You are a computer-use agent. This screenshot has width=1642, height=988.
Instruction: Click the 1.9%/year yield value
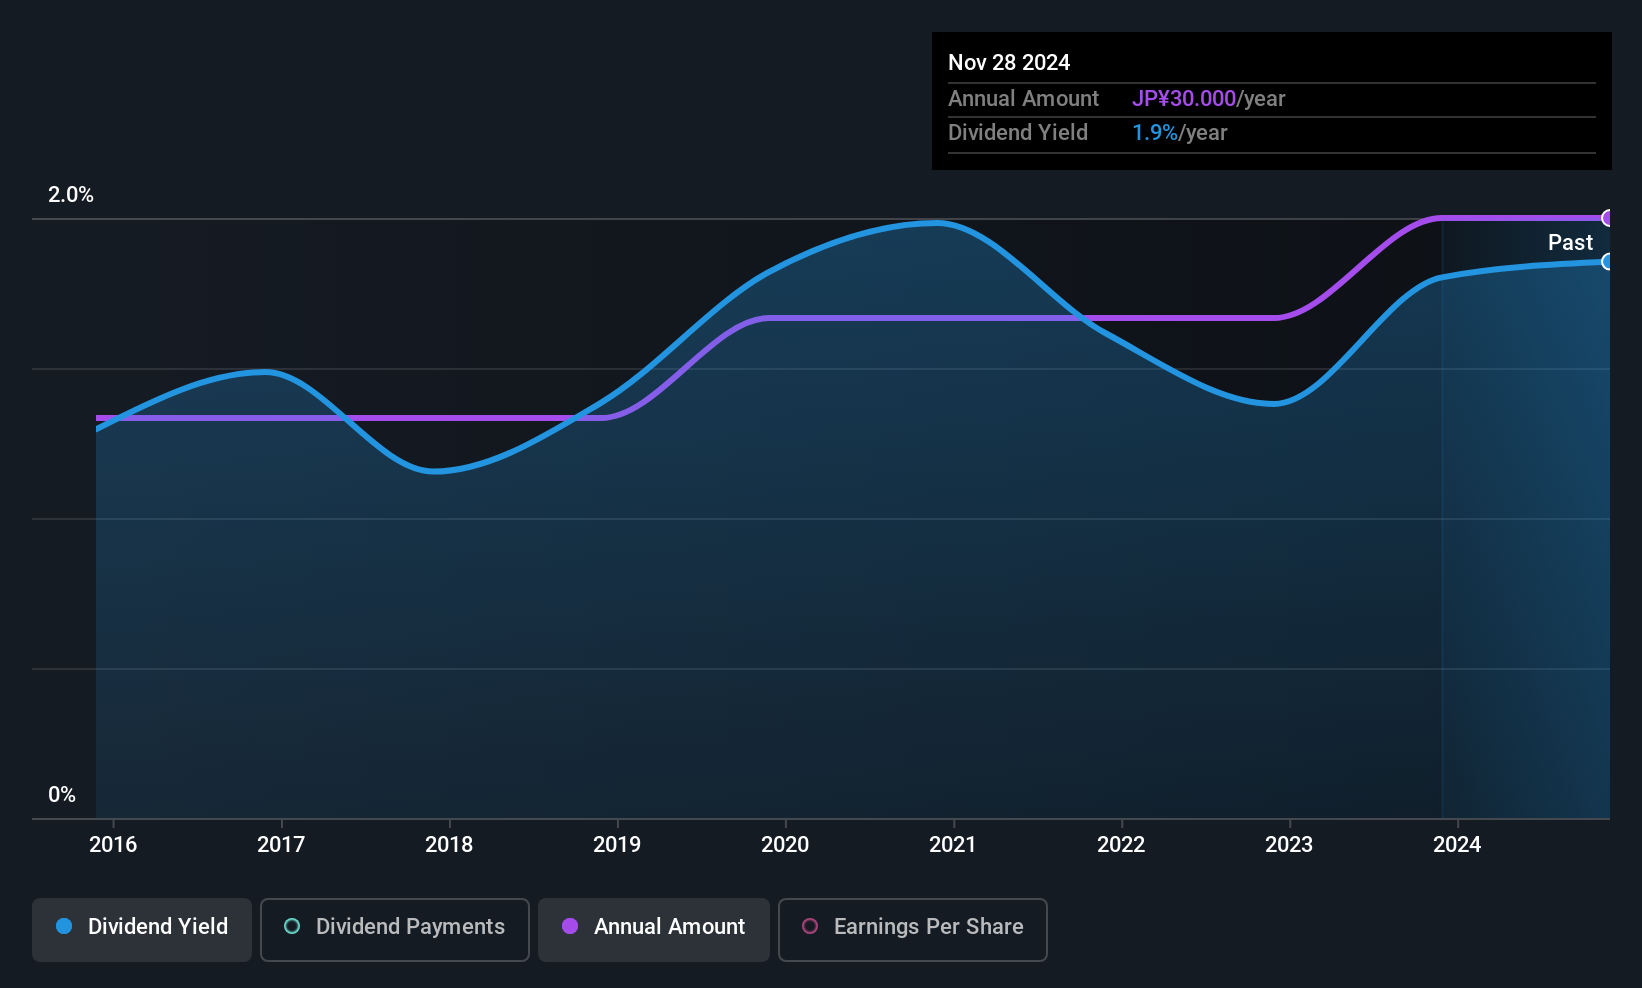tap(1179, 132)
